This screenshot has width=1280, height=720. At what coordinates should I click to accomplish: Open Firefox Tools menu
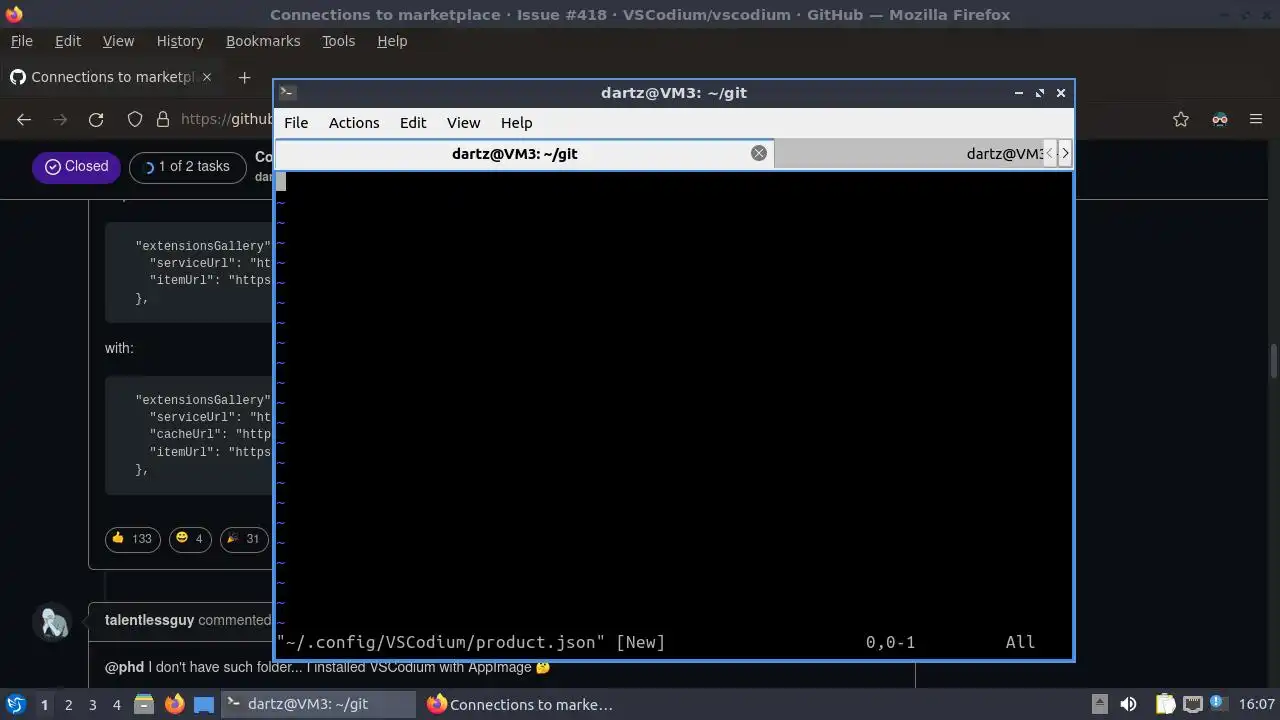pos(338,41)
